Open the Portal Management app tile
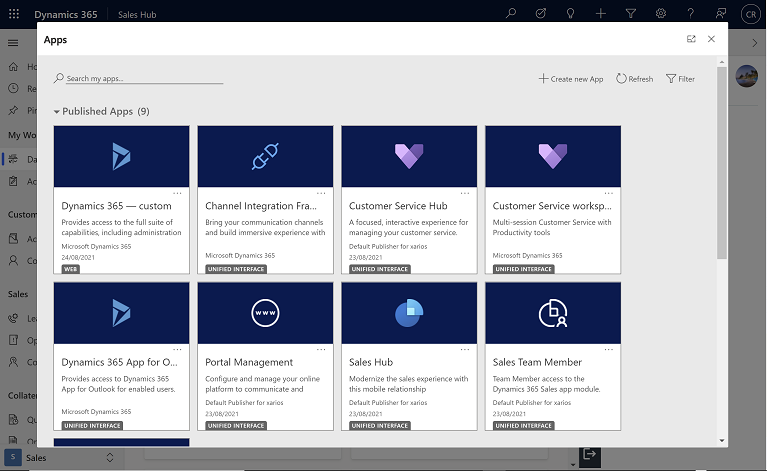Screen dimensions: 767x471 click(265, 355)
